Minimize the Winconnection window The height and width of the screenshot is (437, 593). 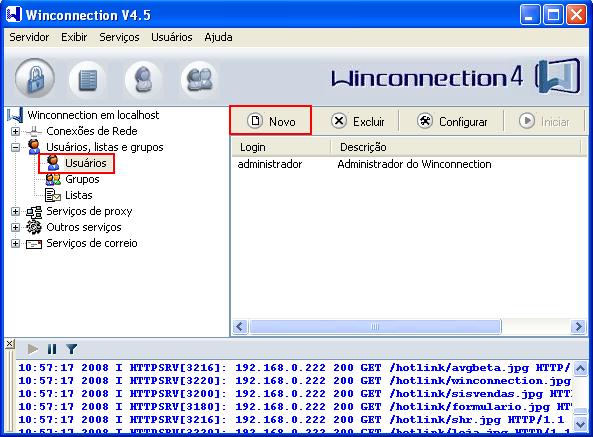point(529,15)
